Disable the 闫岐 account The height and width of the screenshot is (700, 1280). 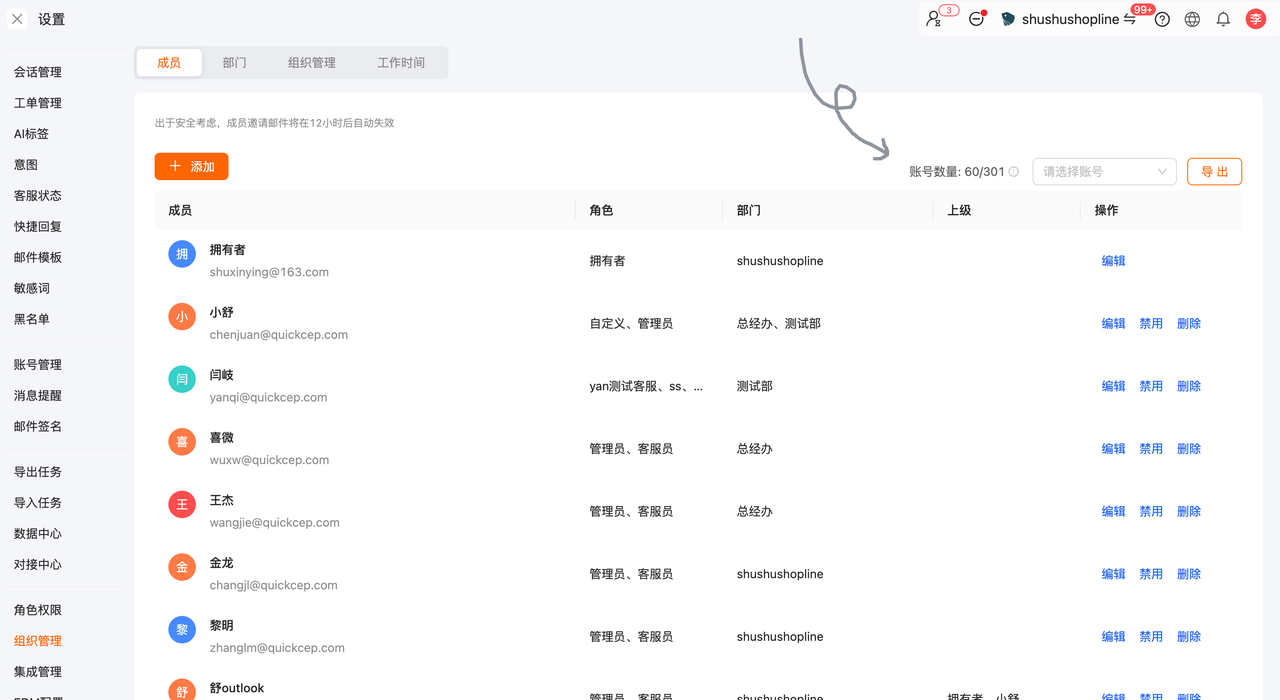tap(1151, 386)
